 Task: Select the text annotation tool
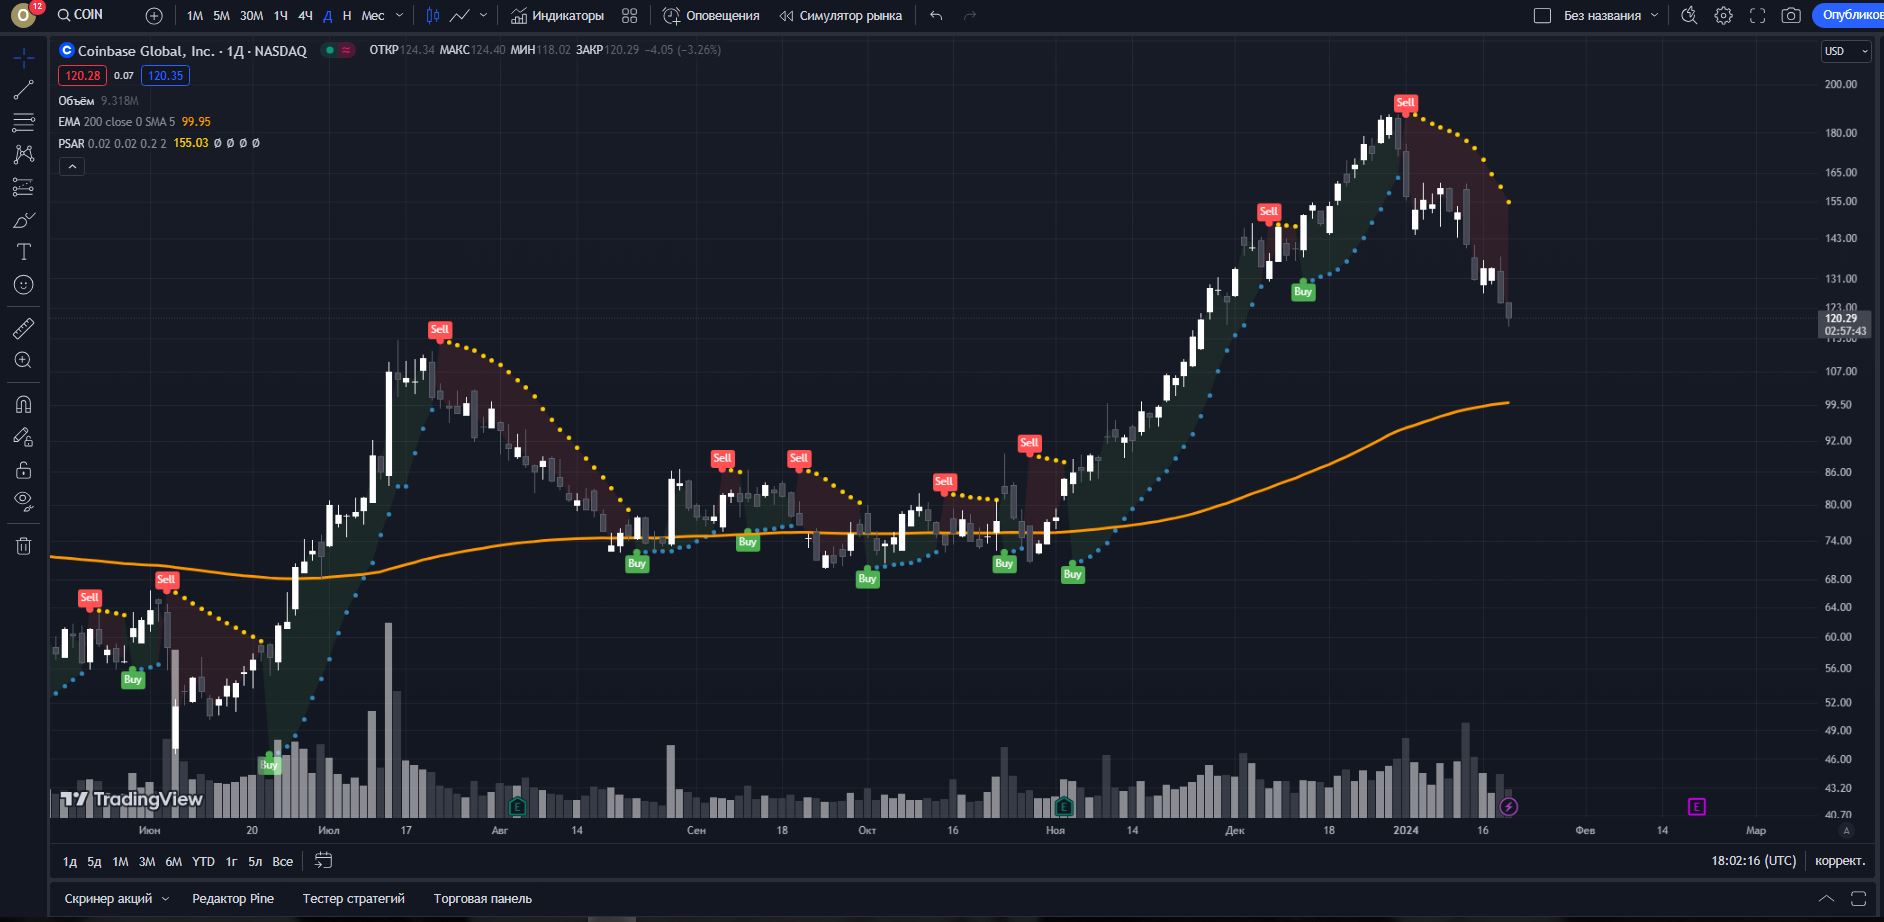(x=24, y=252)
